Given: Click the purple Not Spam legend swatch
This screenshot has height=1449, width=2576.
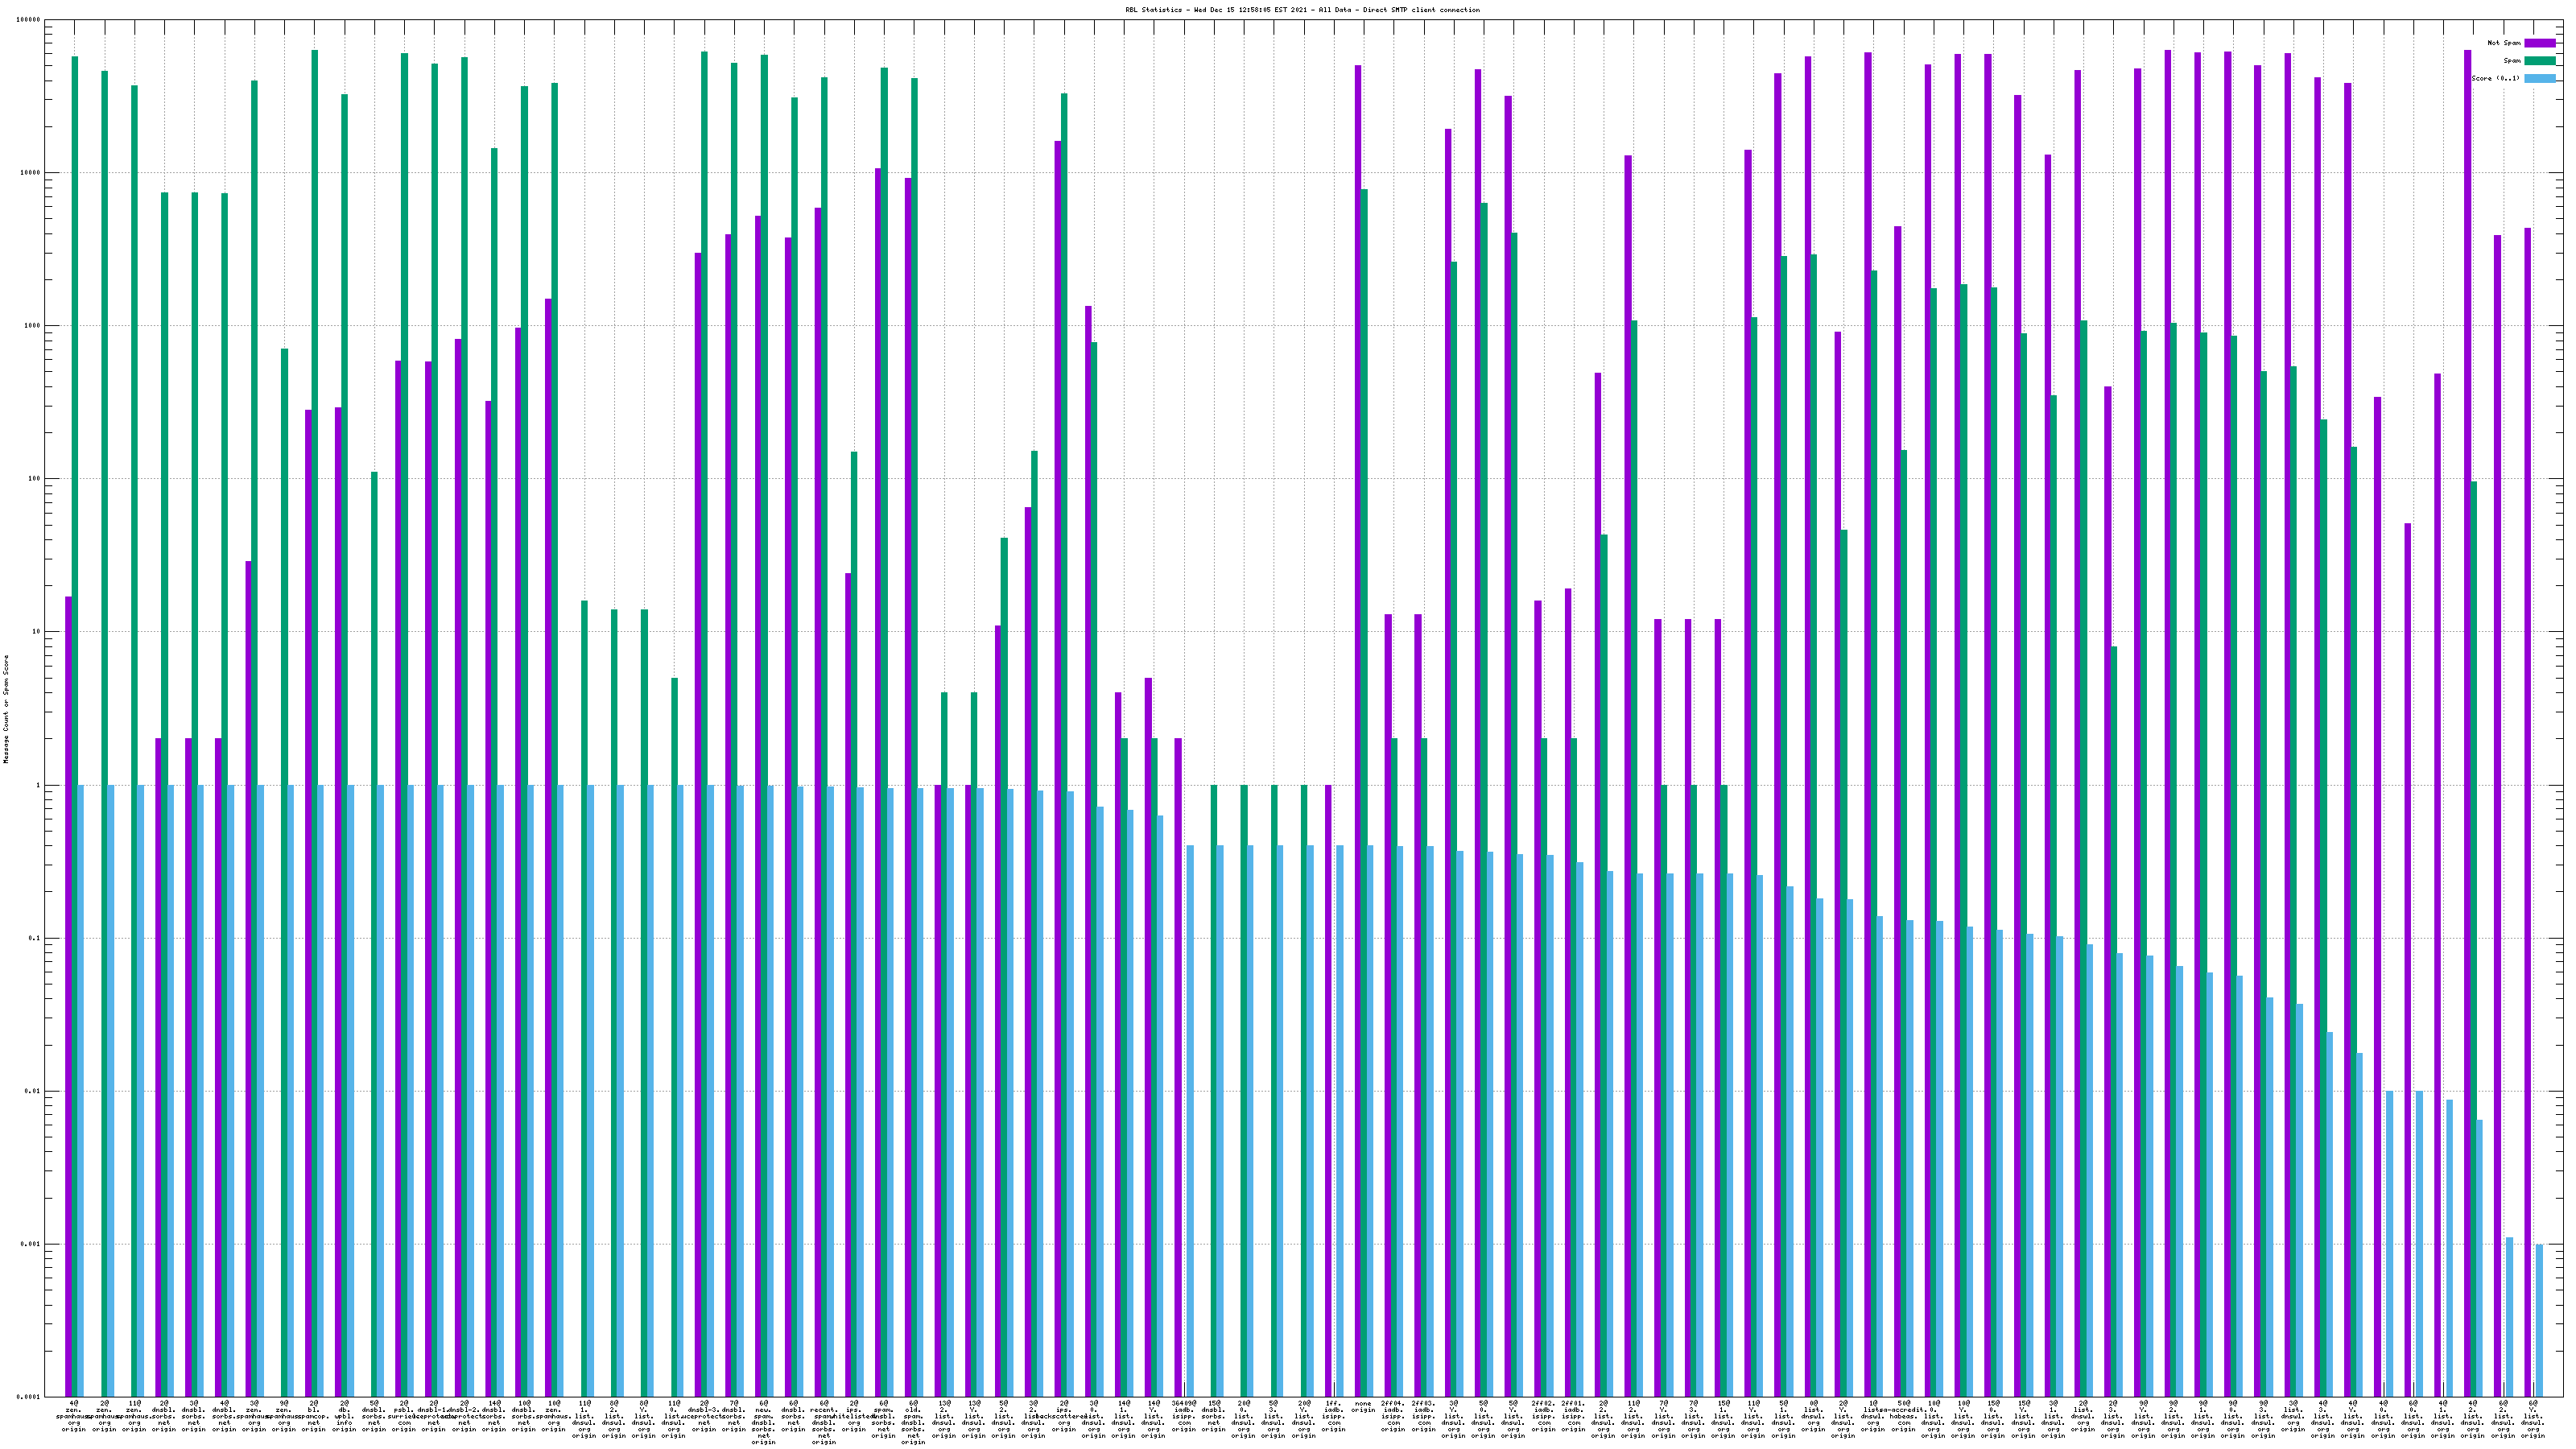Looking at the screenshot, I should [2539, 43].
